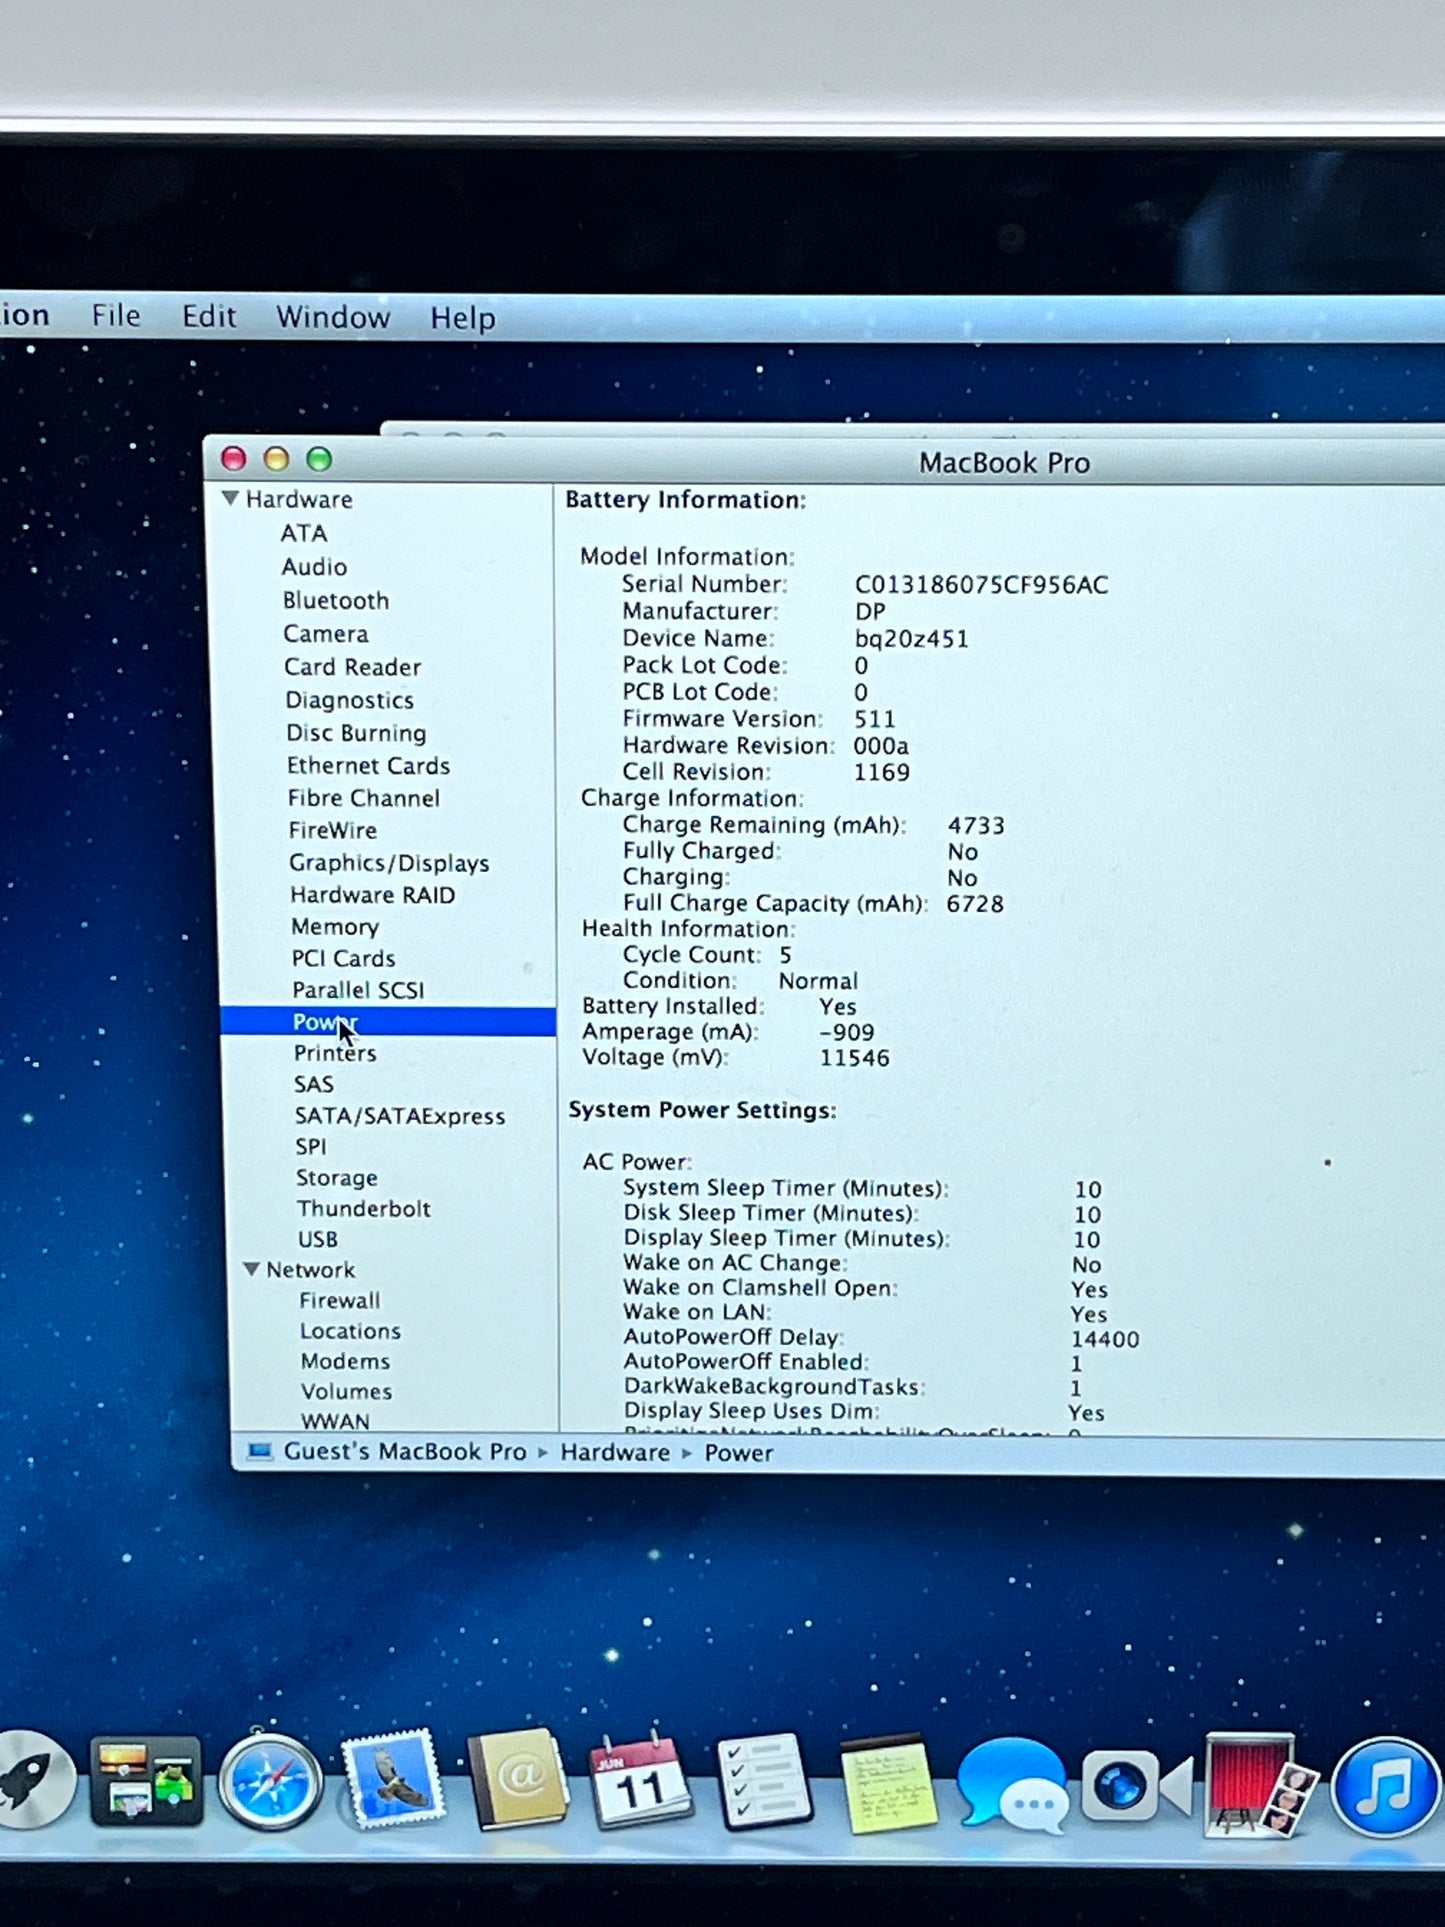View Storage information
Screen dimensions: 1445x1927
337,1178
